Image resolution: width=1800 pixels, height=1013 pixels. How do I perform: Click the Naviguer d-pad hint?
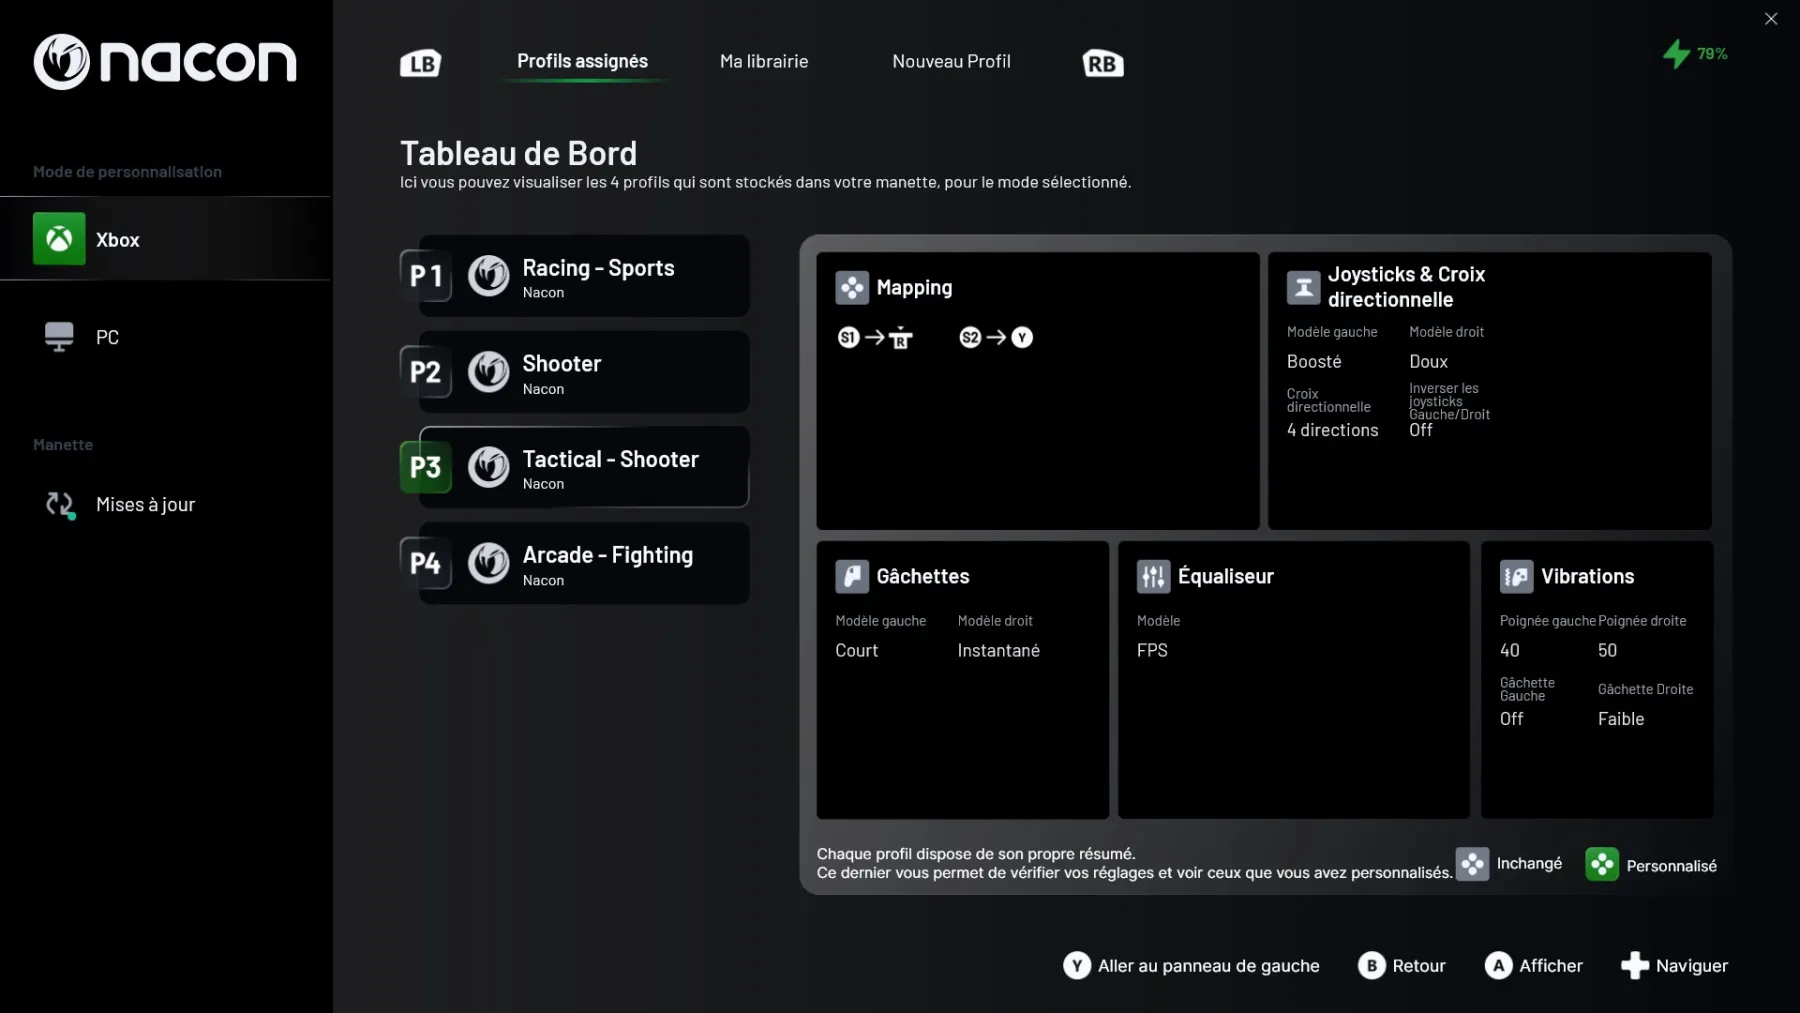click(1674, 966)
